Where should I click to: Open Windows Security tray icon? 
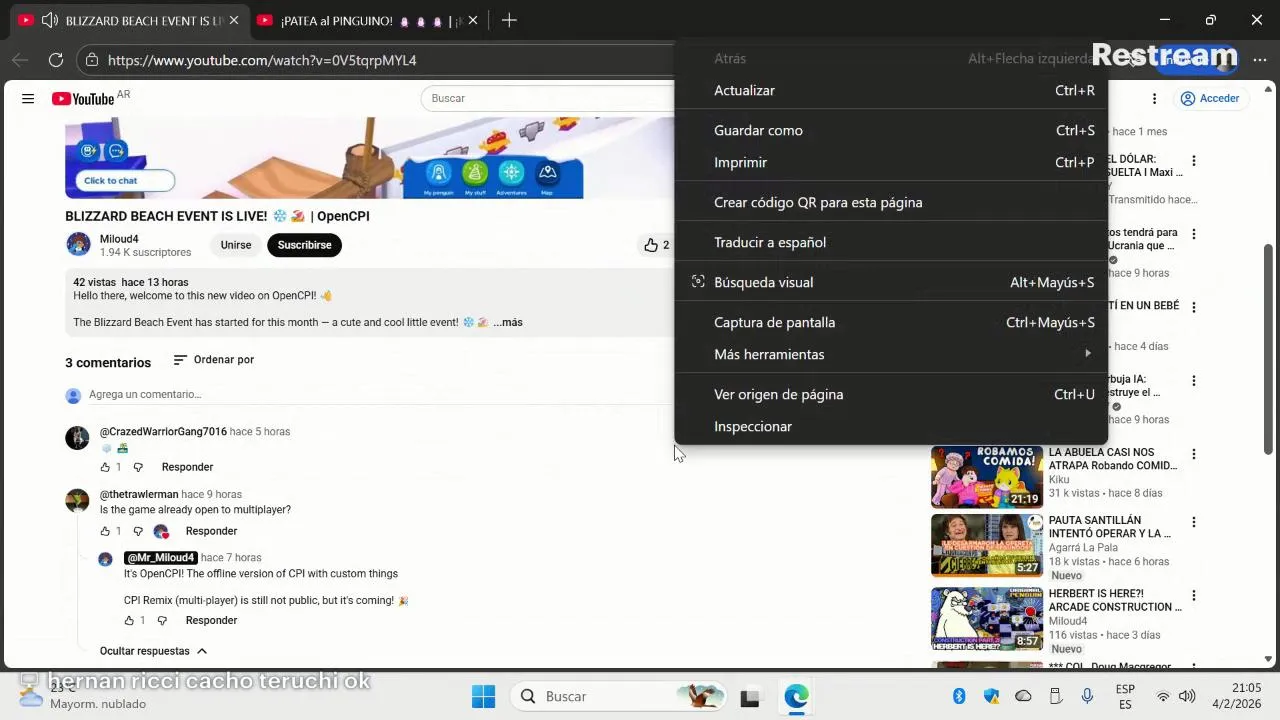click(991, 696)
